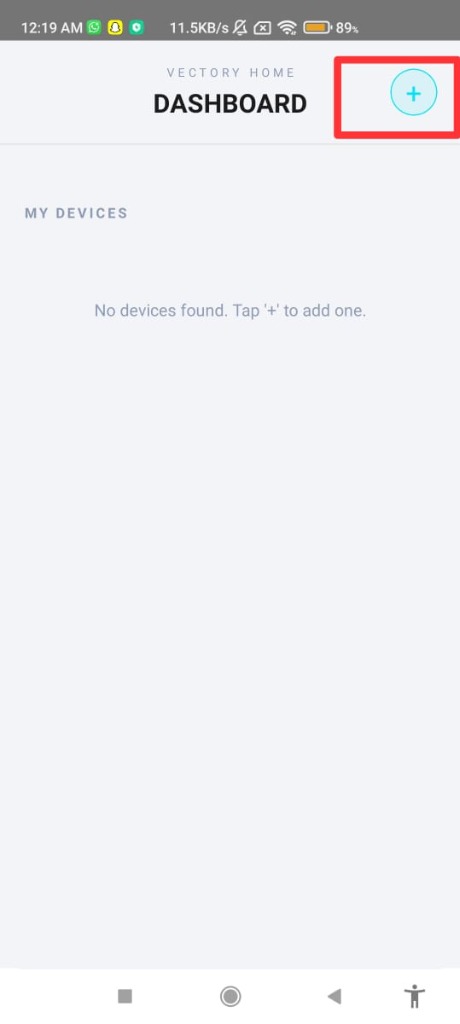Click the DASHBOARD title
This screenshot has width=460, height=1024.
230,104
